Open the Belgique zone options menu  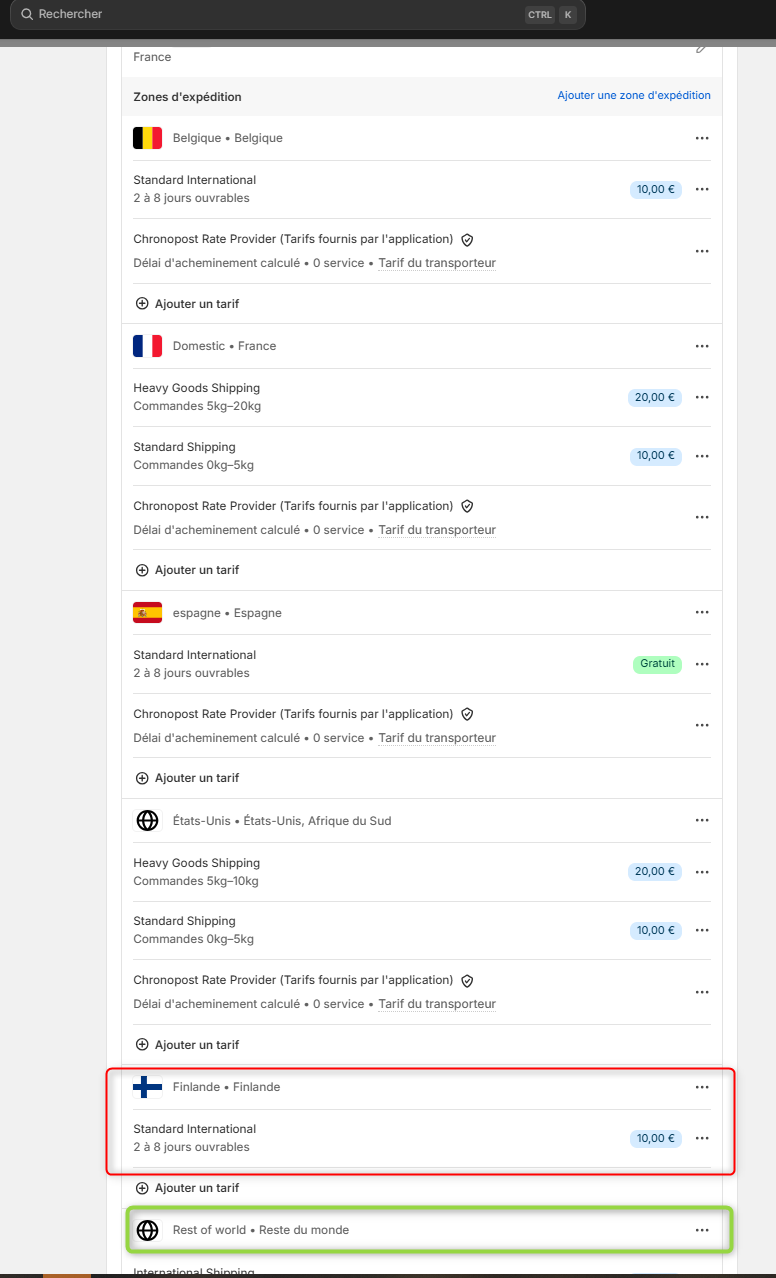(702, 138)
